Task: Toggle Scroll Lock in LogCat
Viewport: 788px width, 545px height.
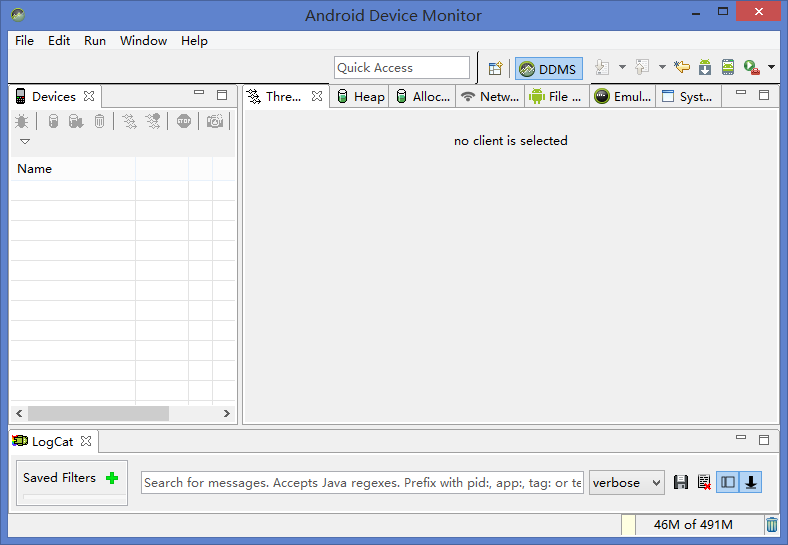Action: point(751,482)
